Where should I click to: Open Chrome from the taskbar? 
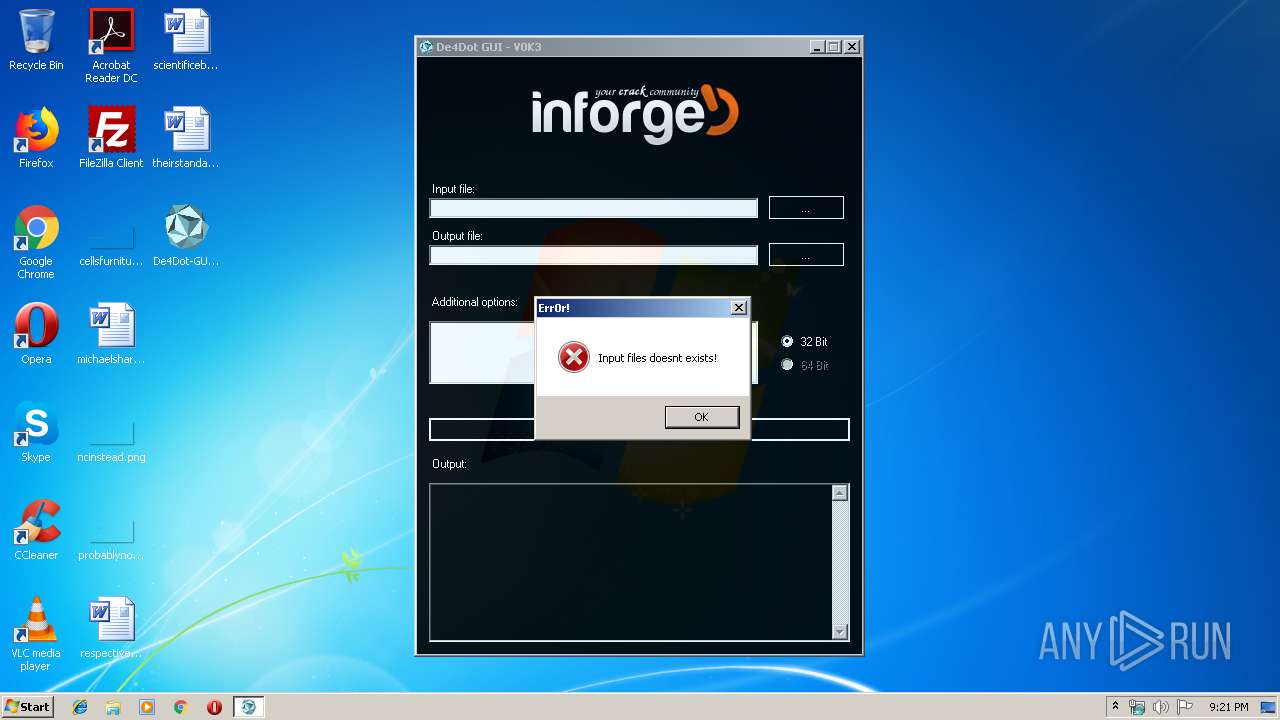(181, 707)
